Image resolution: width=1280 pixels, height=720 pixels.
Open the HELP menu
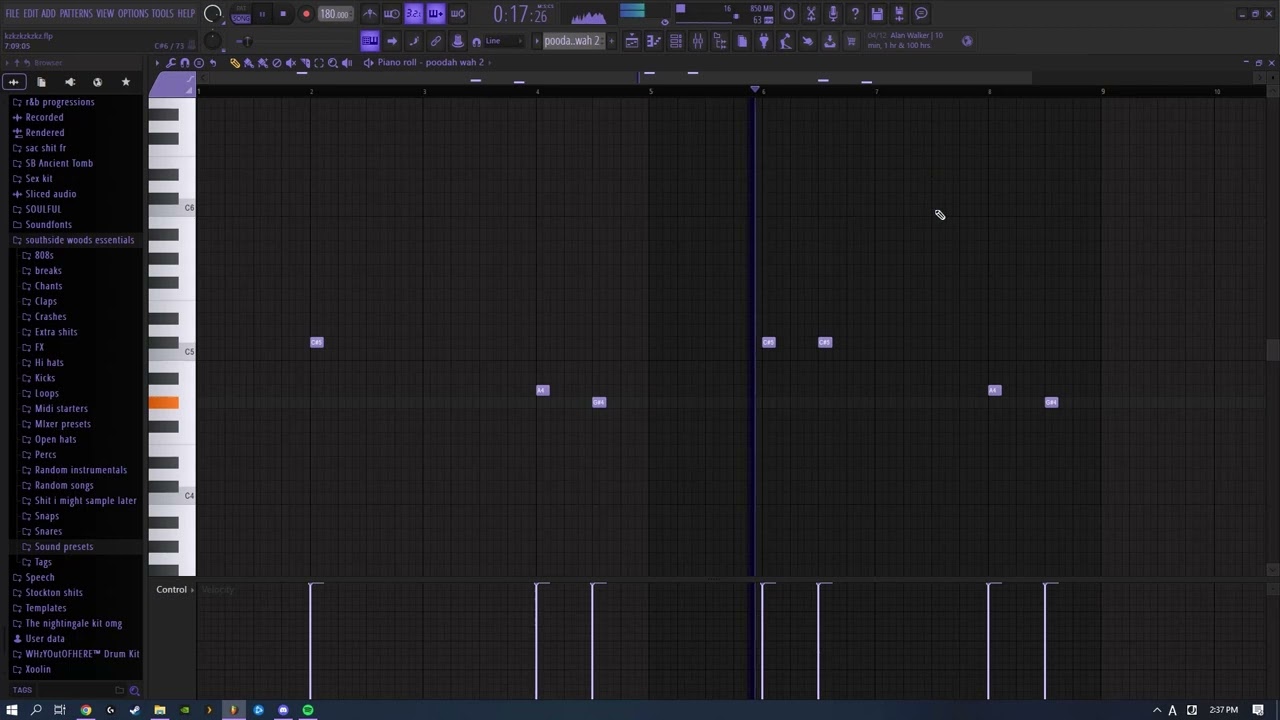[186, 14]
